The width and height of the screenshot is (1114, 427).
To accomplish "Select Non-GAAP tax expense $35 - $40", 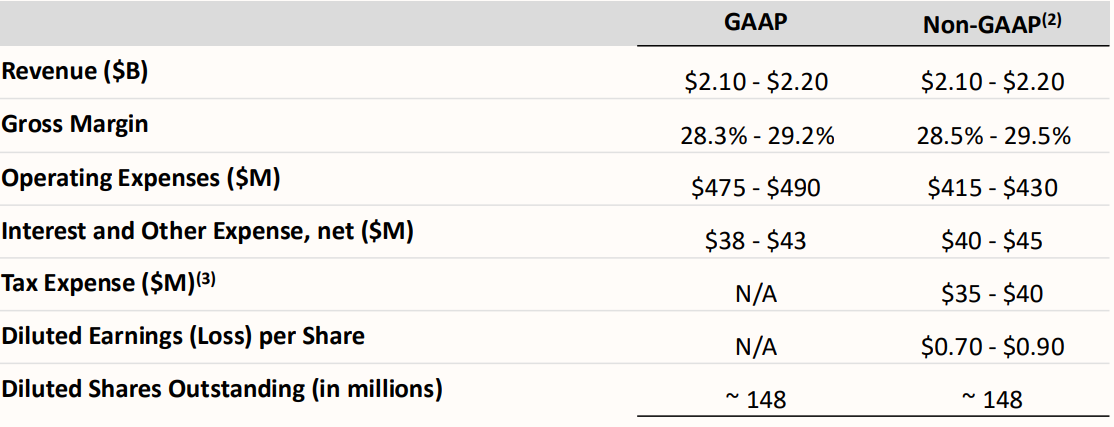I will (993, 294).
